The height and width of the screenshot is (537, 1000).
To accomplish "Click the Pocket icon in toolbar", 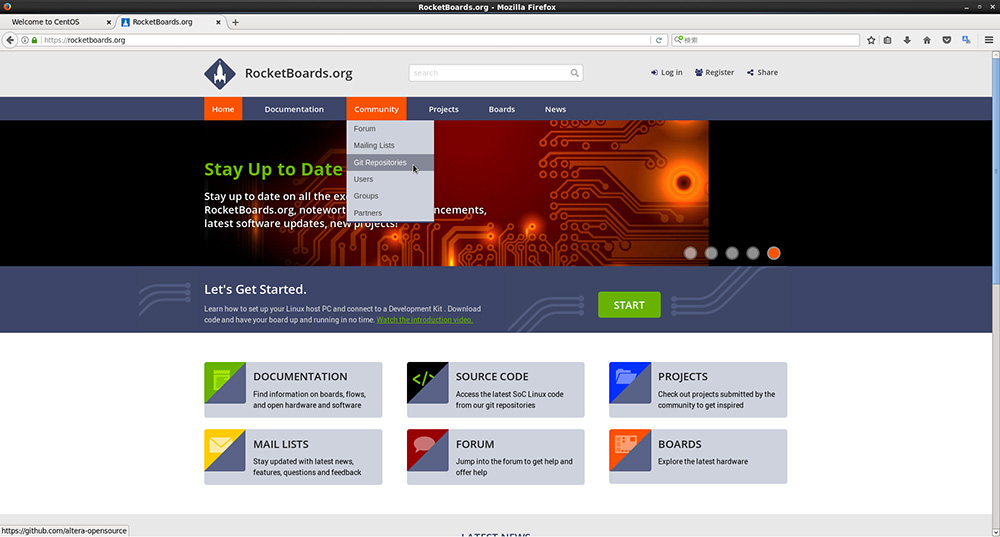I will (x=946, y=40).
